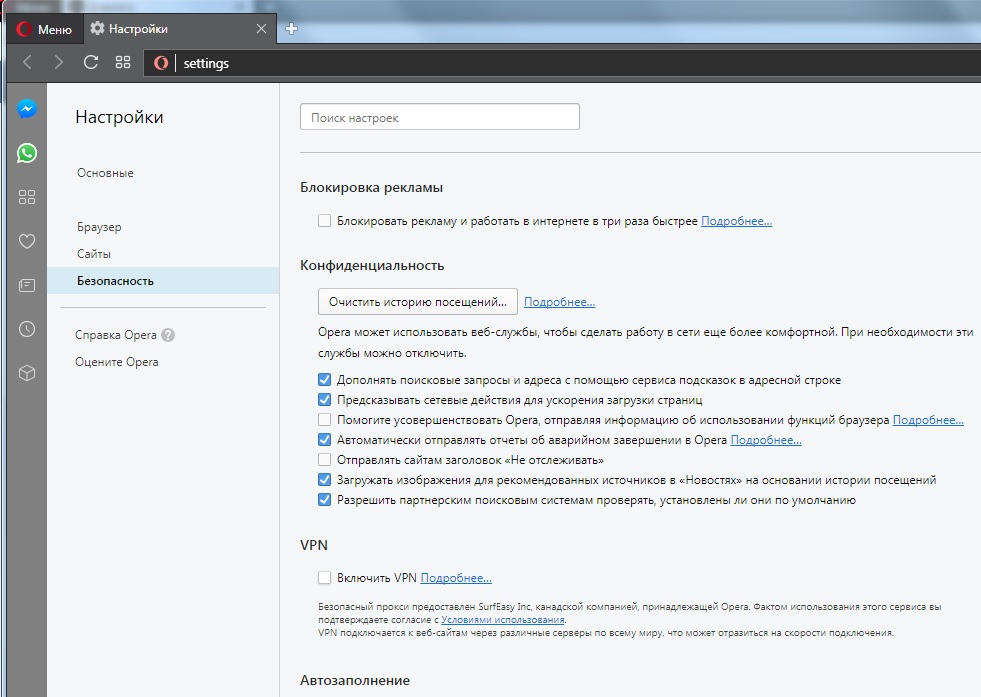The height and width of the screenshot is (697, 981).
Task: Click the Конфиденциальность heading
Action: click(372, 265)
